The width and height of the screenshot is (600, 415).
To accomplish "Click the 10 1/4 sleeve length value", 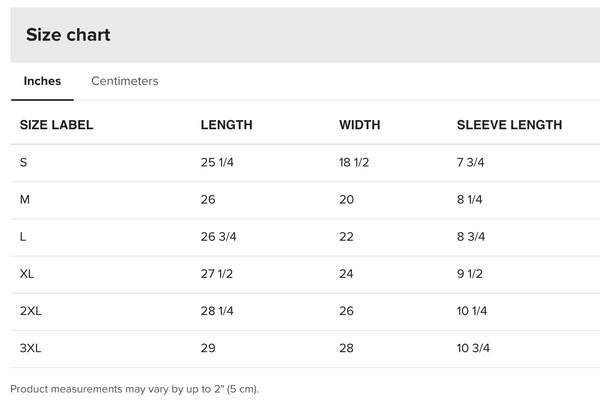I will (473, 311).
